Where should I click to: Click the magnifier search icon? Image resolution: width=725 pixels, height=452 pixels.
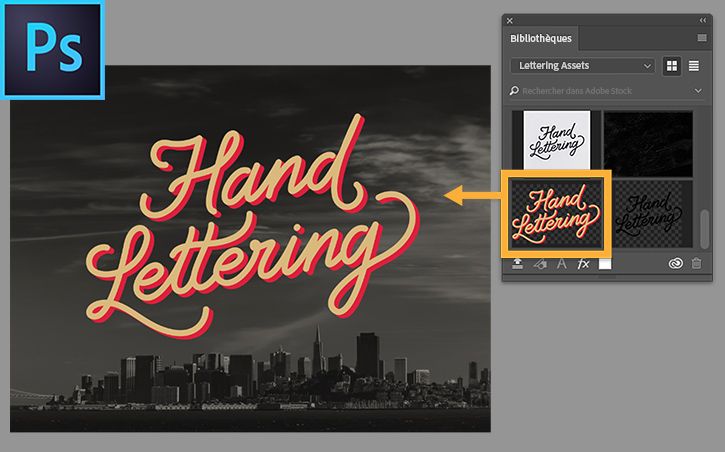(x=514, y=91)
